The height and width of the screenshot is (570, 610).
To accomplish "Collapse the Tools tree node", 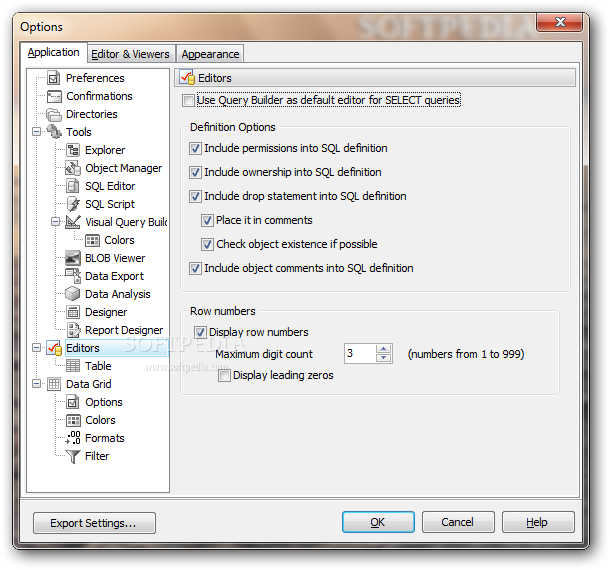I will [37, 132].
